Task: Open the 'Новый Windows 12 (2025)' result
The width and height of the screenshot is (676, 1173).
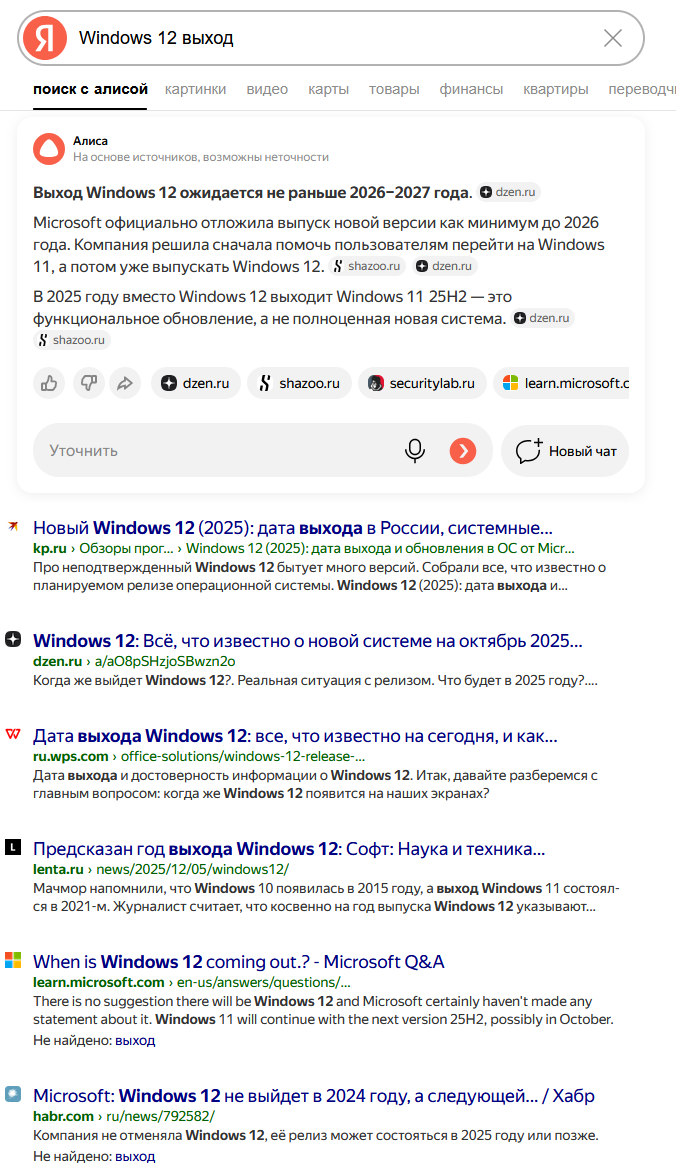Action: click(x=292, y=528)
